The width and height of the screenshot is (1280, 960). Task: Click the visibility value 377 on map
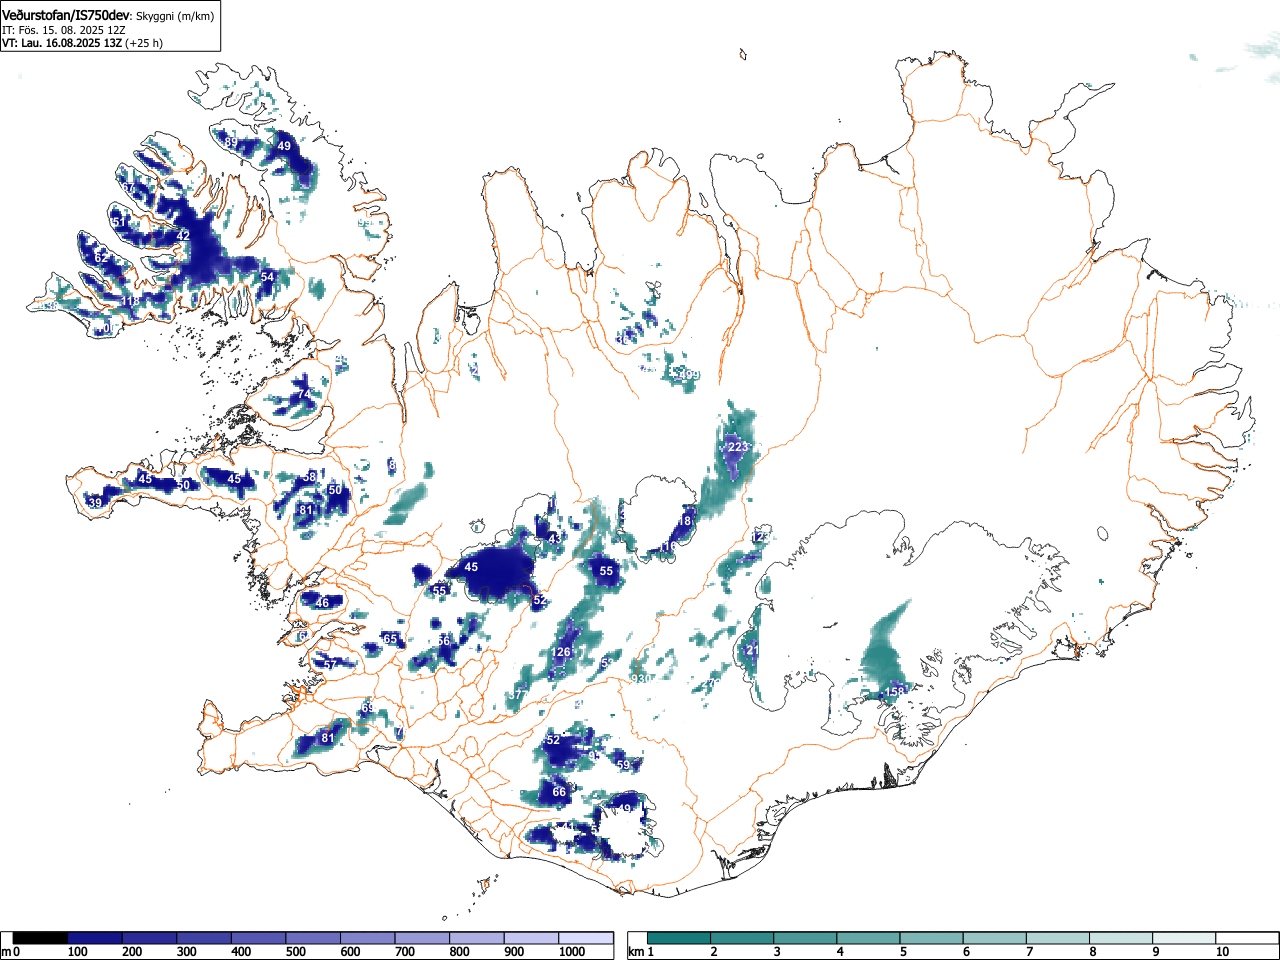517,695
